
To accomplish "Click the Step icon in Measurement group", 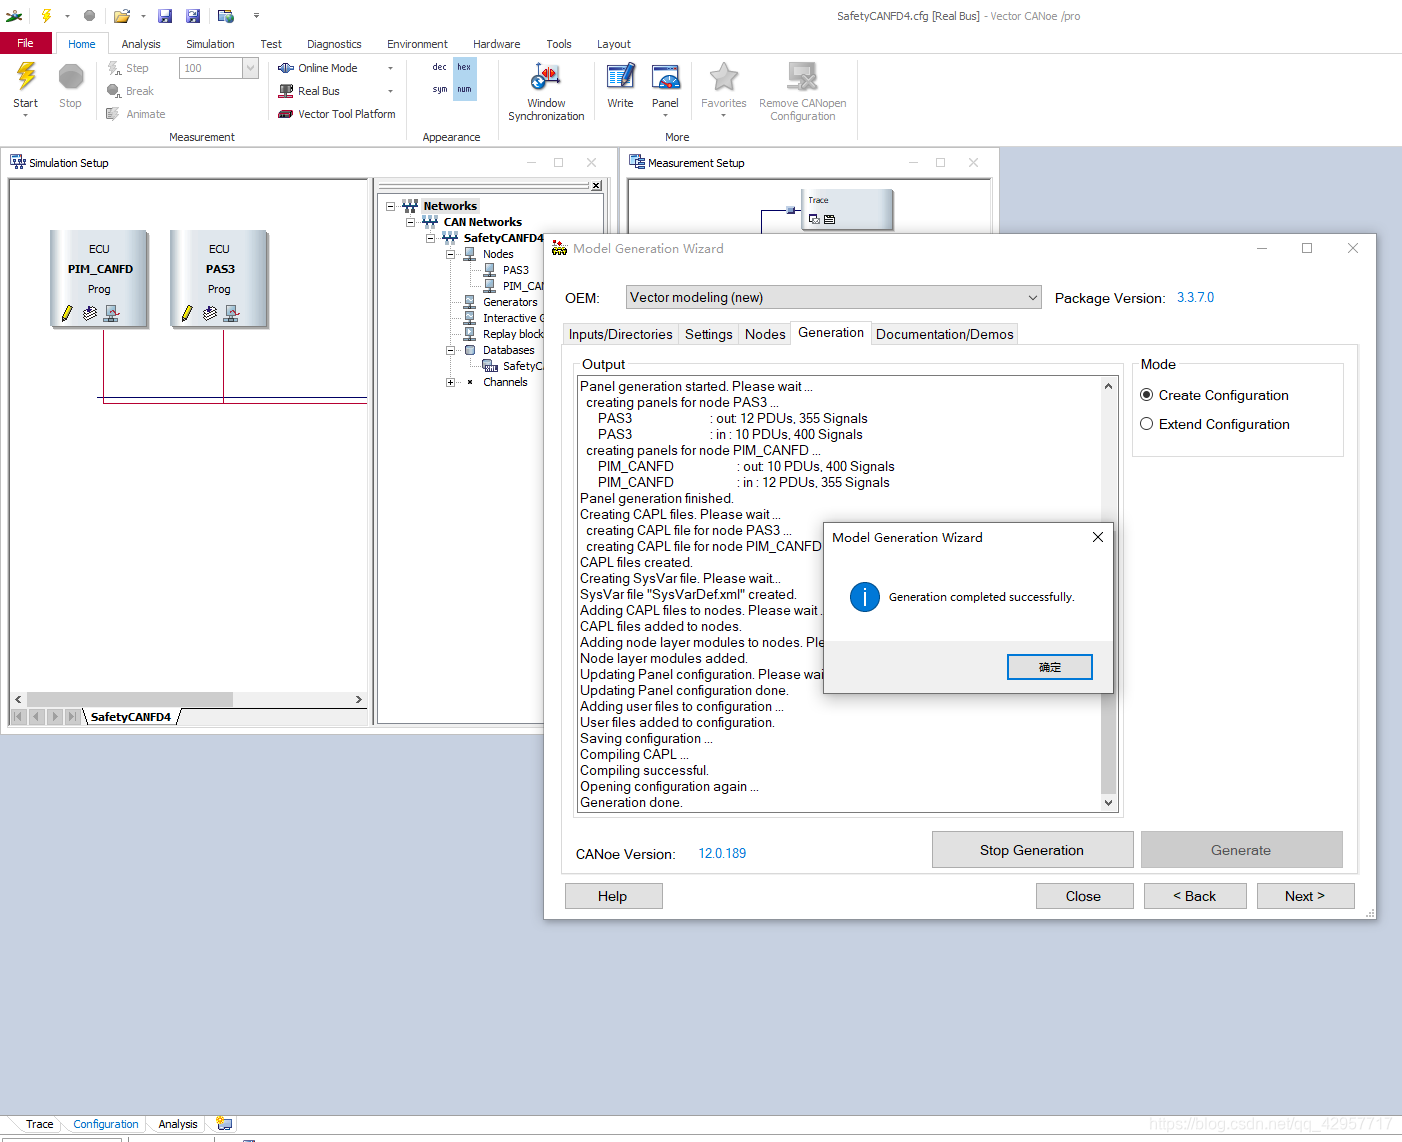I will [114, 68].
